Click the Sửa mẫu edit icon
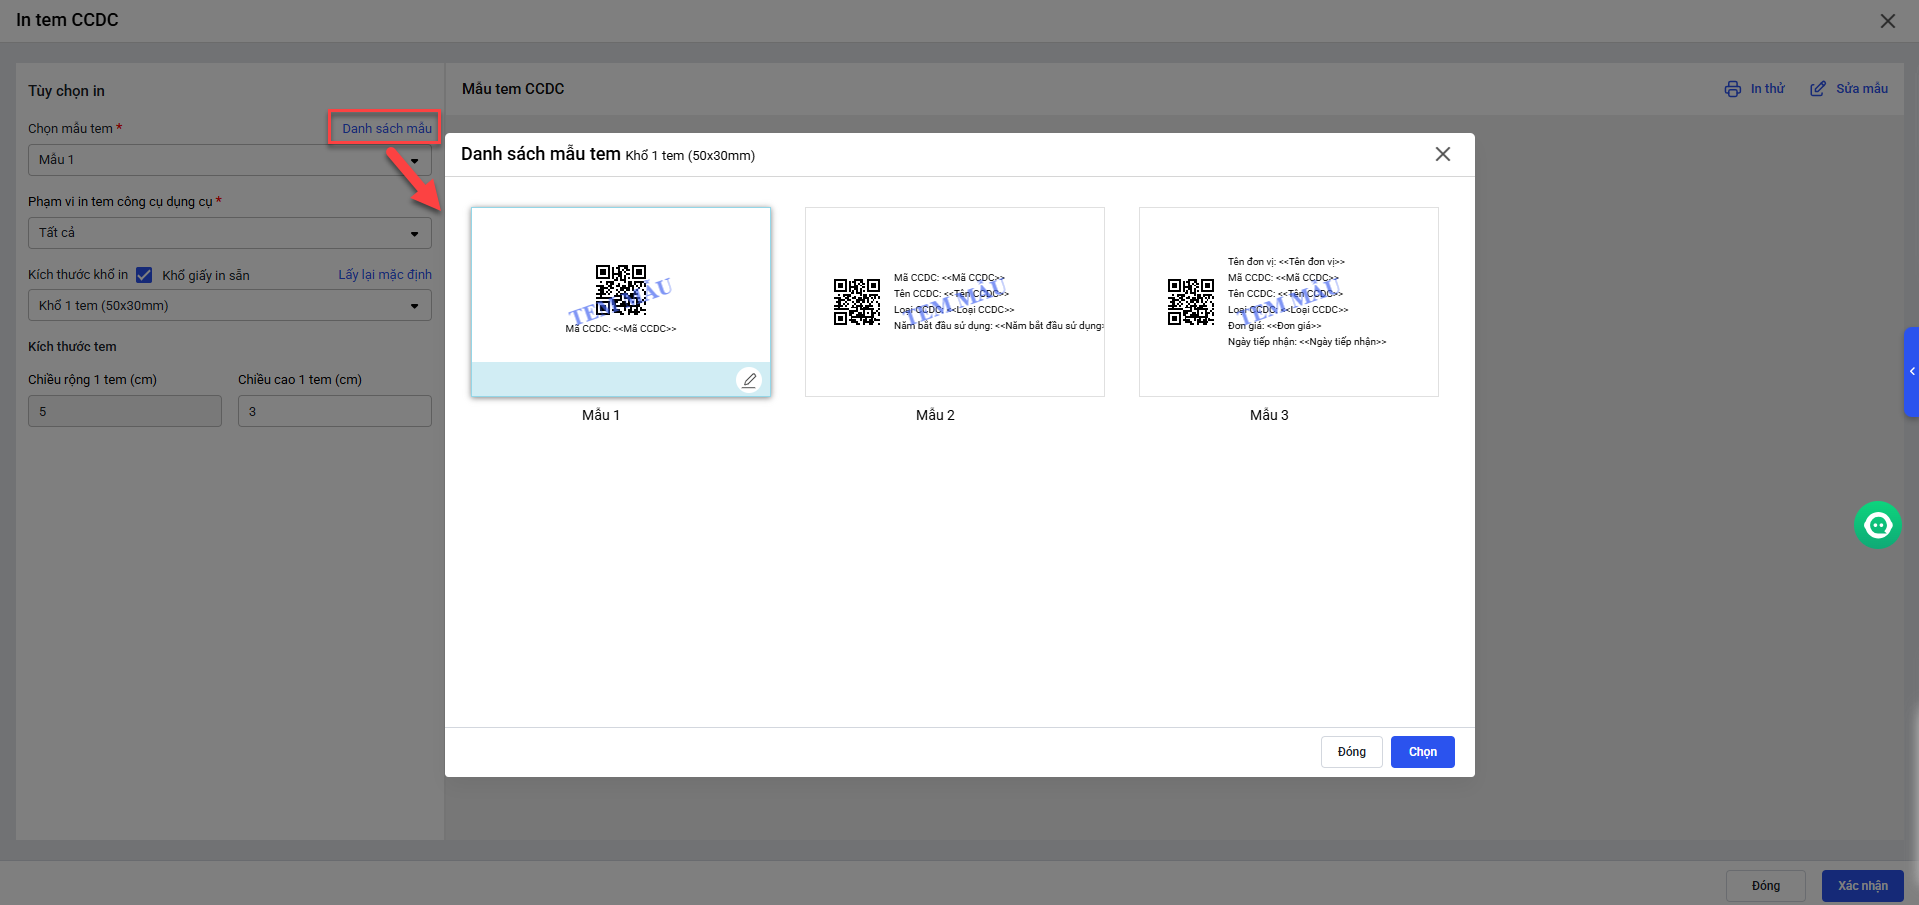 (x=1817, y=89)
